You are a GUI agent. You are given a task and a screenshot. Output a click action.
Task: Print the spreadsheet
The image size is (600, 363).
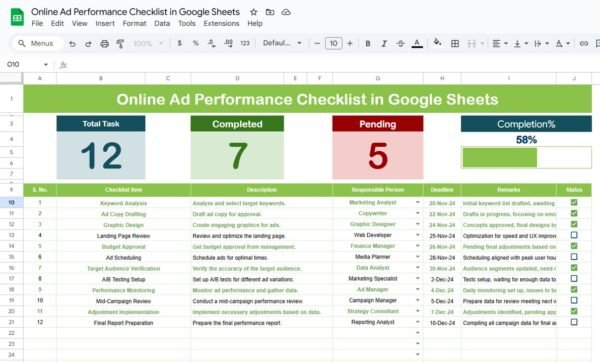coord(104,44)
